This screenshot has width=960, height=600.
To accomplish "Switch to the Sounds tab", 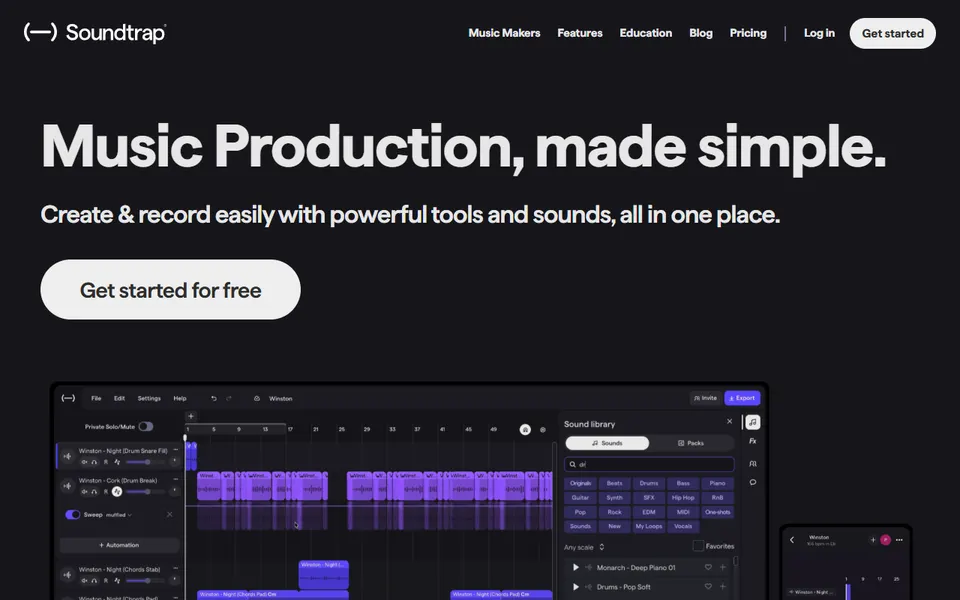I will [607, 443].
